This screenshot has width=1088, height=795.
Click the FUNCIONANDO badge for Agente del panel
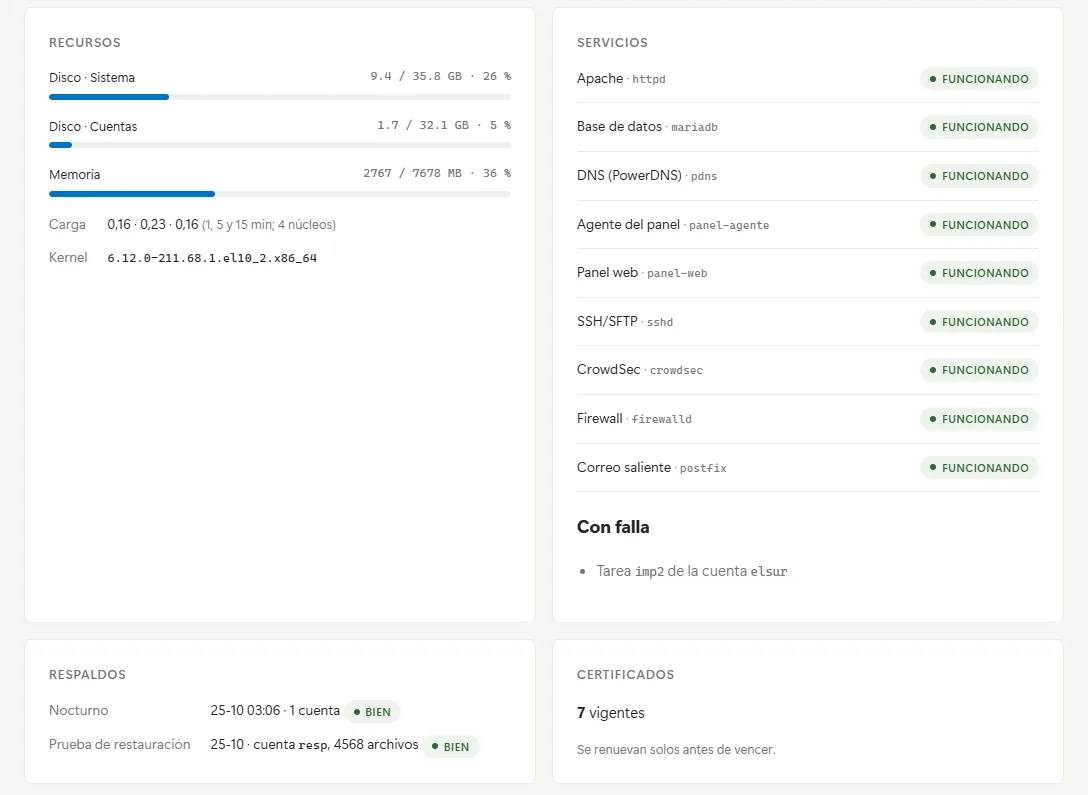pyautogui.click(x=979, y=225)
